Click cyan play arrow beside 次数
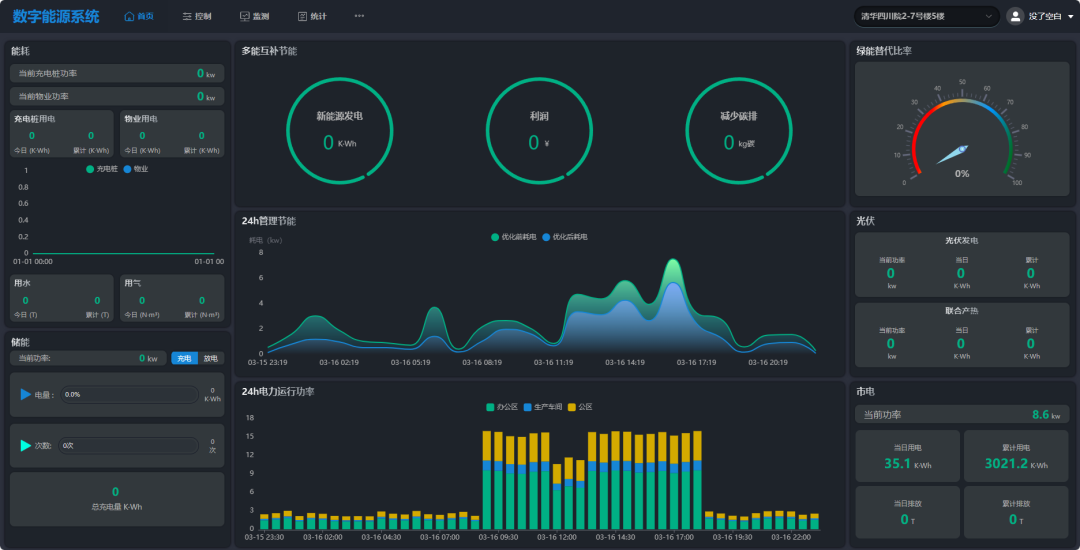The width and height of the screenshot is (1080, 550). tap(26, 445)
